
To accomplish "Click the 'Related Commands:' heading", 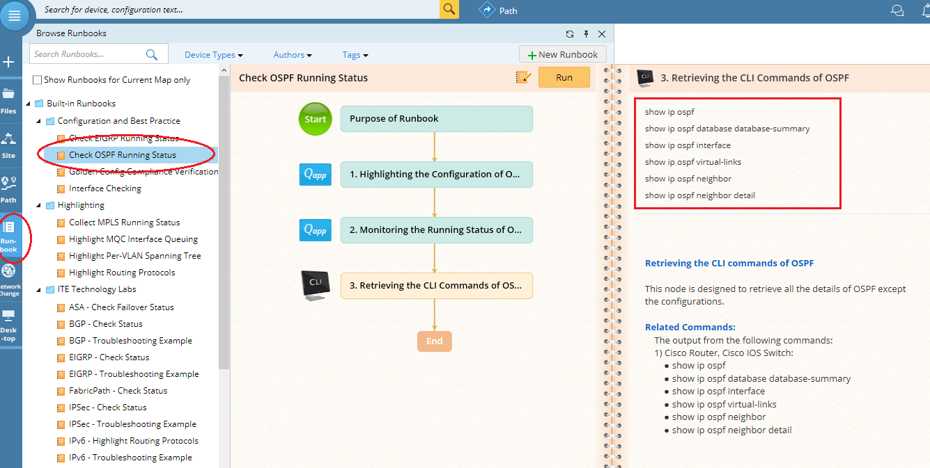I will [x=690, y=327].
